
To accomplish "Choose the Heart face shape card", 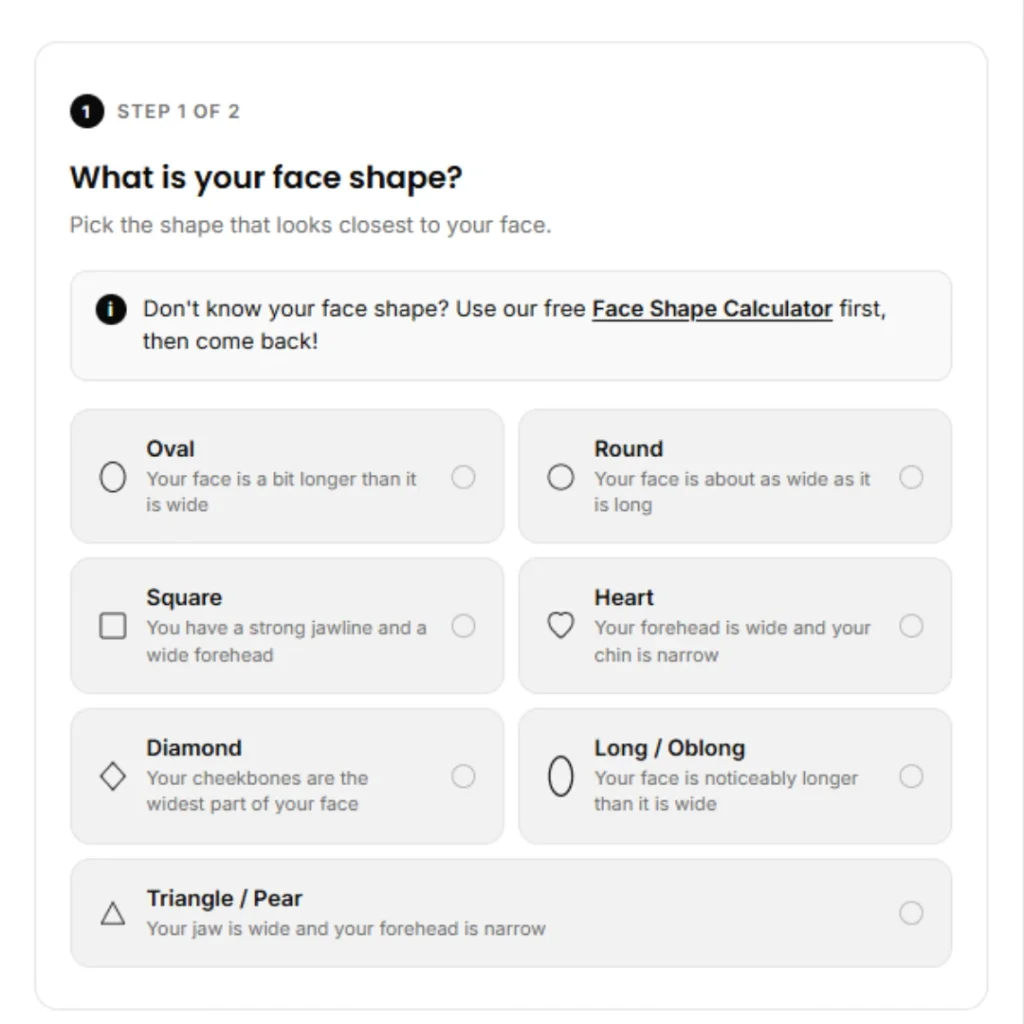I will (735, 625).
